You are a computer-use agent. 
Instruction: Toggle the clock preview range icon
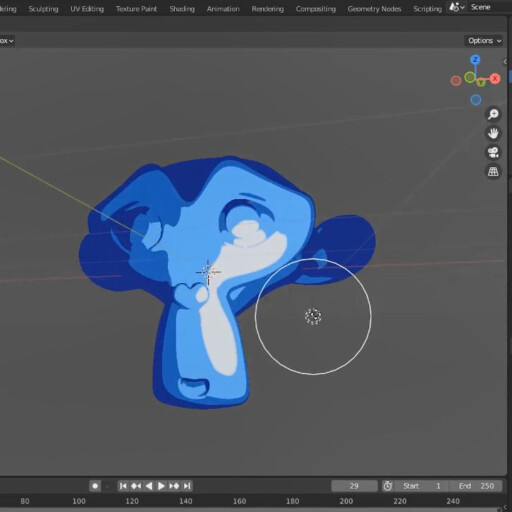pos(387,486)
